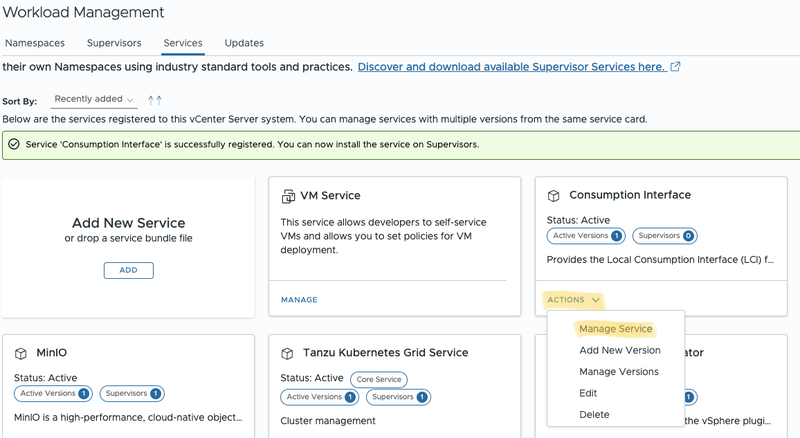
Task: Toggle the sort direction arrows
Action: point(154,100)
